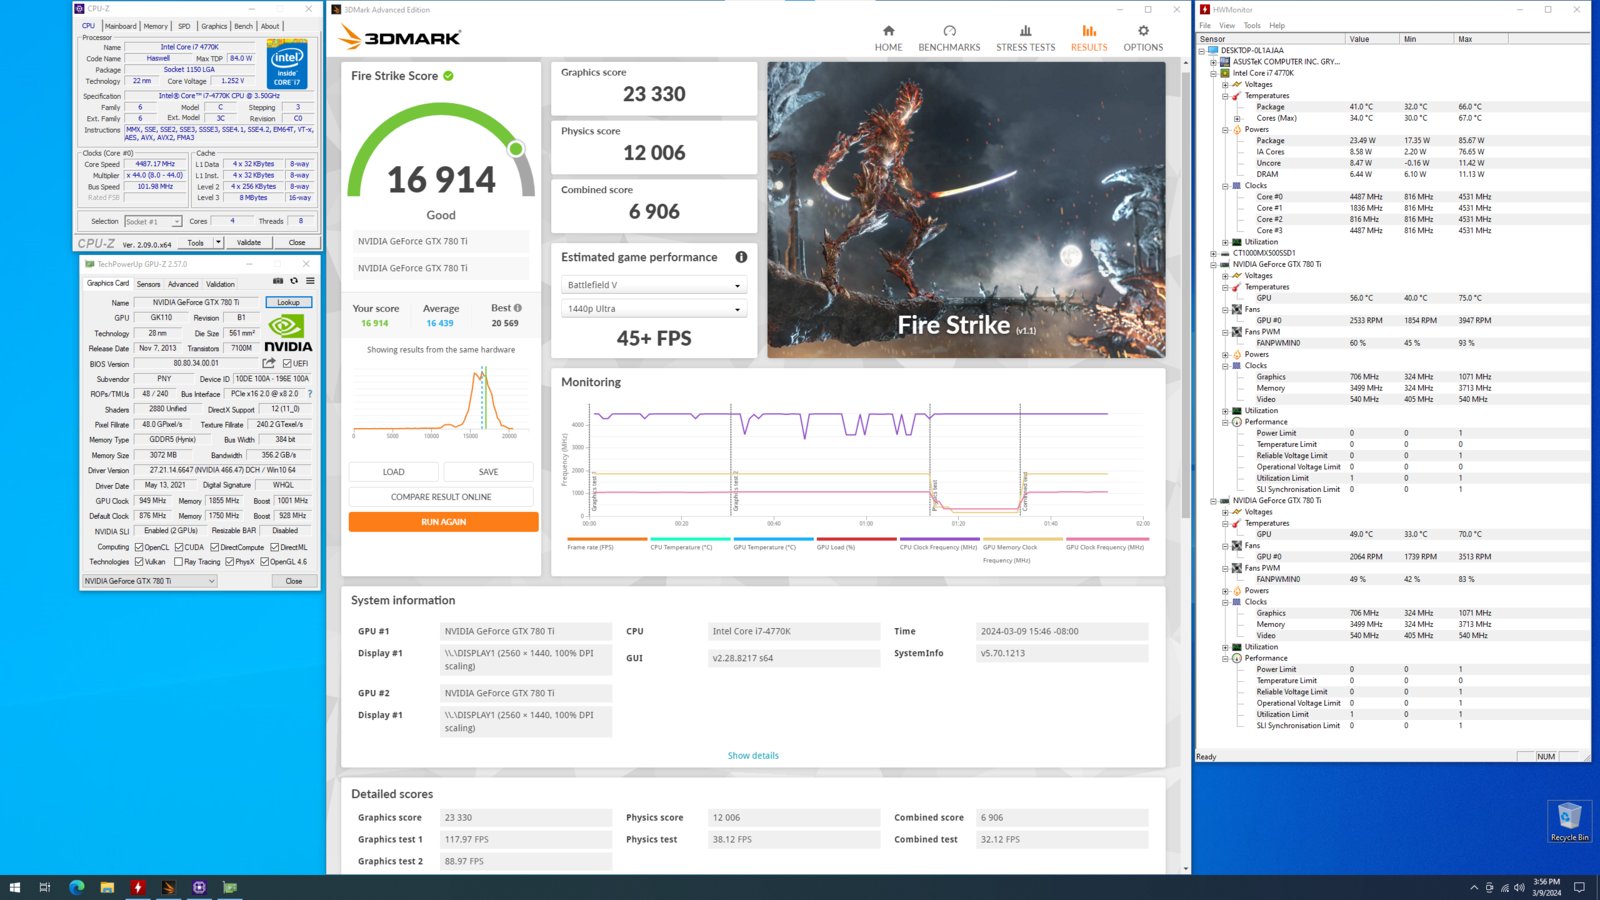Toggle the CPU Clock Frequency legend swatch
This screenshot has width=1600, height=900.
939,539
